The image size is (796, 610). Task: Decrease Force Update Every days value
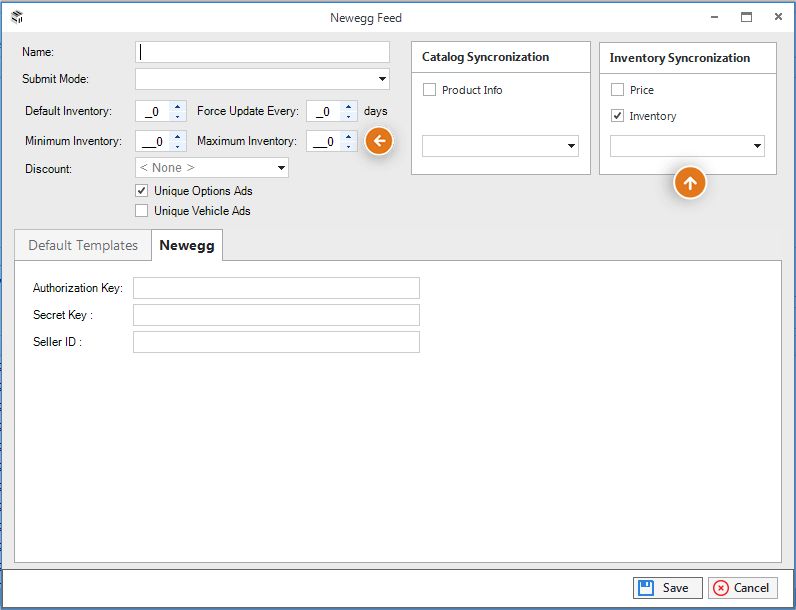point(348,116)
